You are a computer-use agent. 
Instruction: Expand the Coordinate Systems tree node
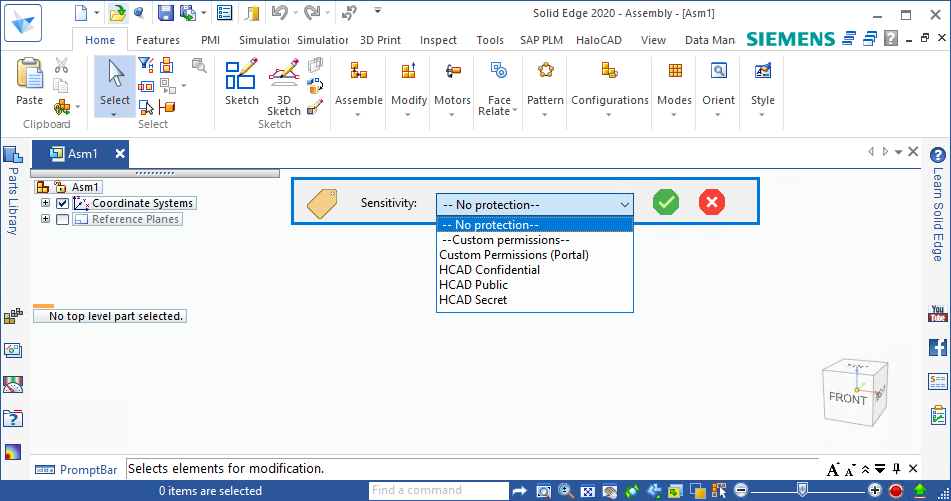click(x=45, y=204)
